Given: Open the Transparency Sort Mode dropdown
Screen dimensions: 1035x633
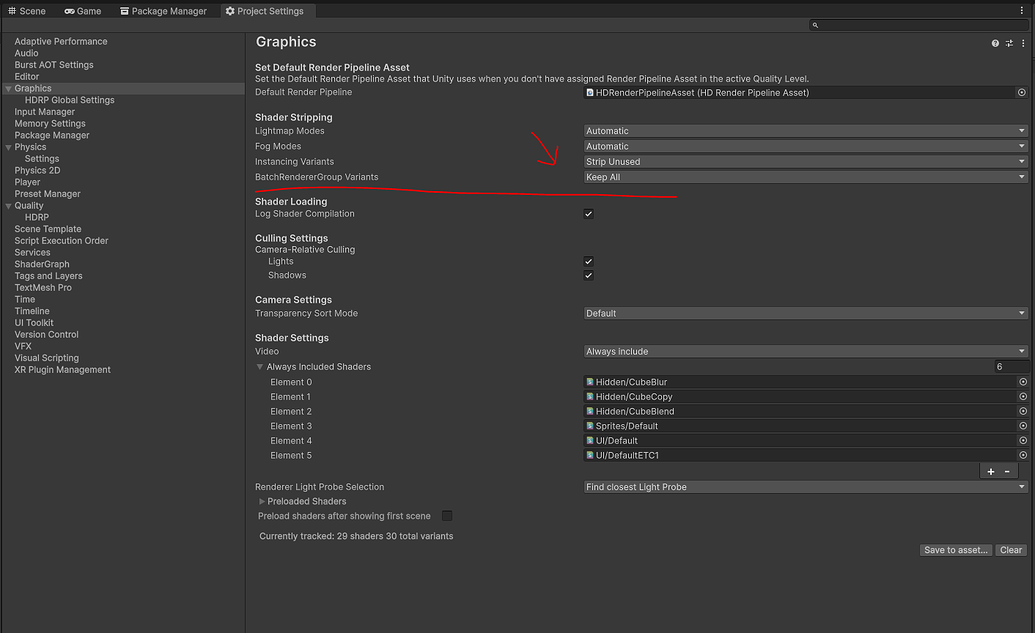Looking at the screenshot, I should (805, 313).
